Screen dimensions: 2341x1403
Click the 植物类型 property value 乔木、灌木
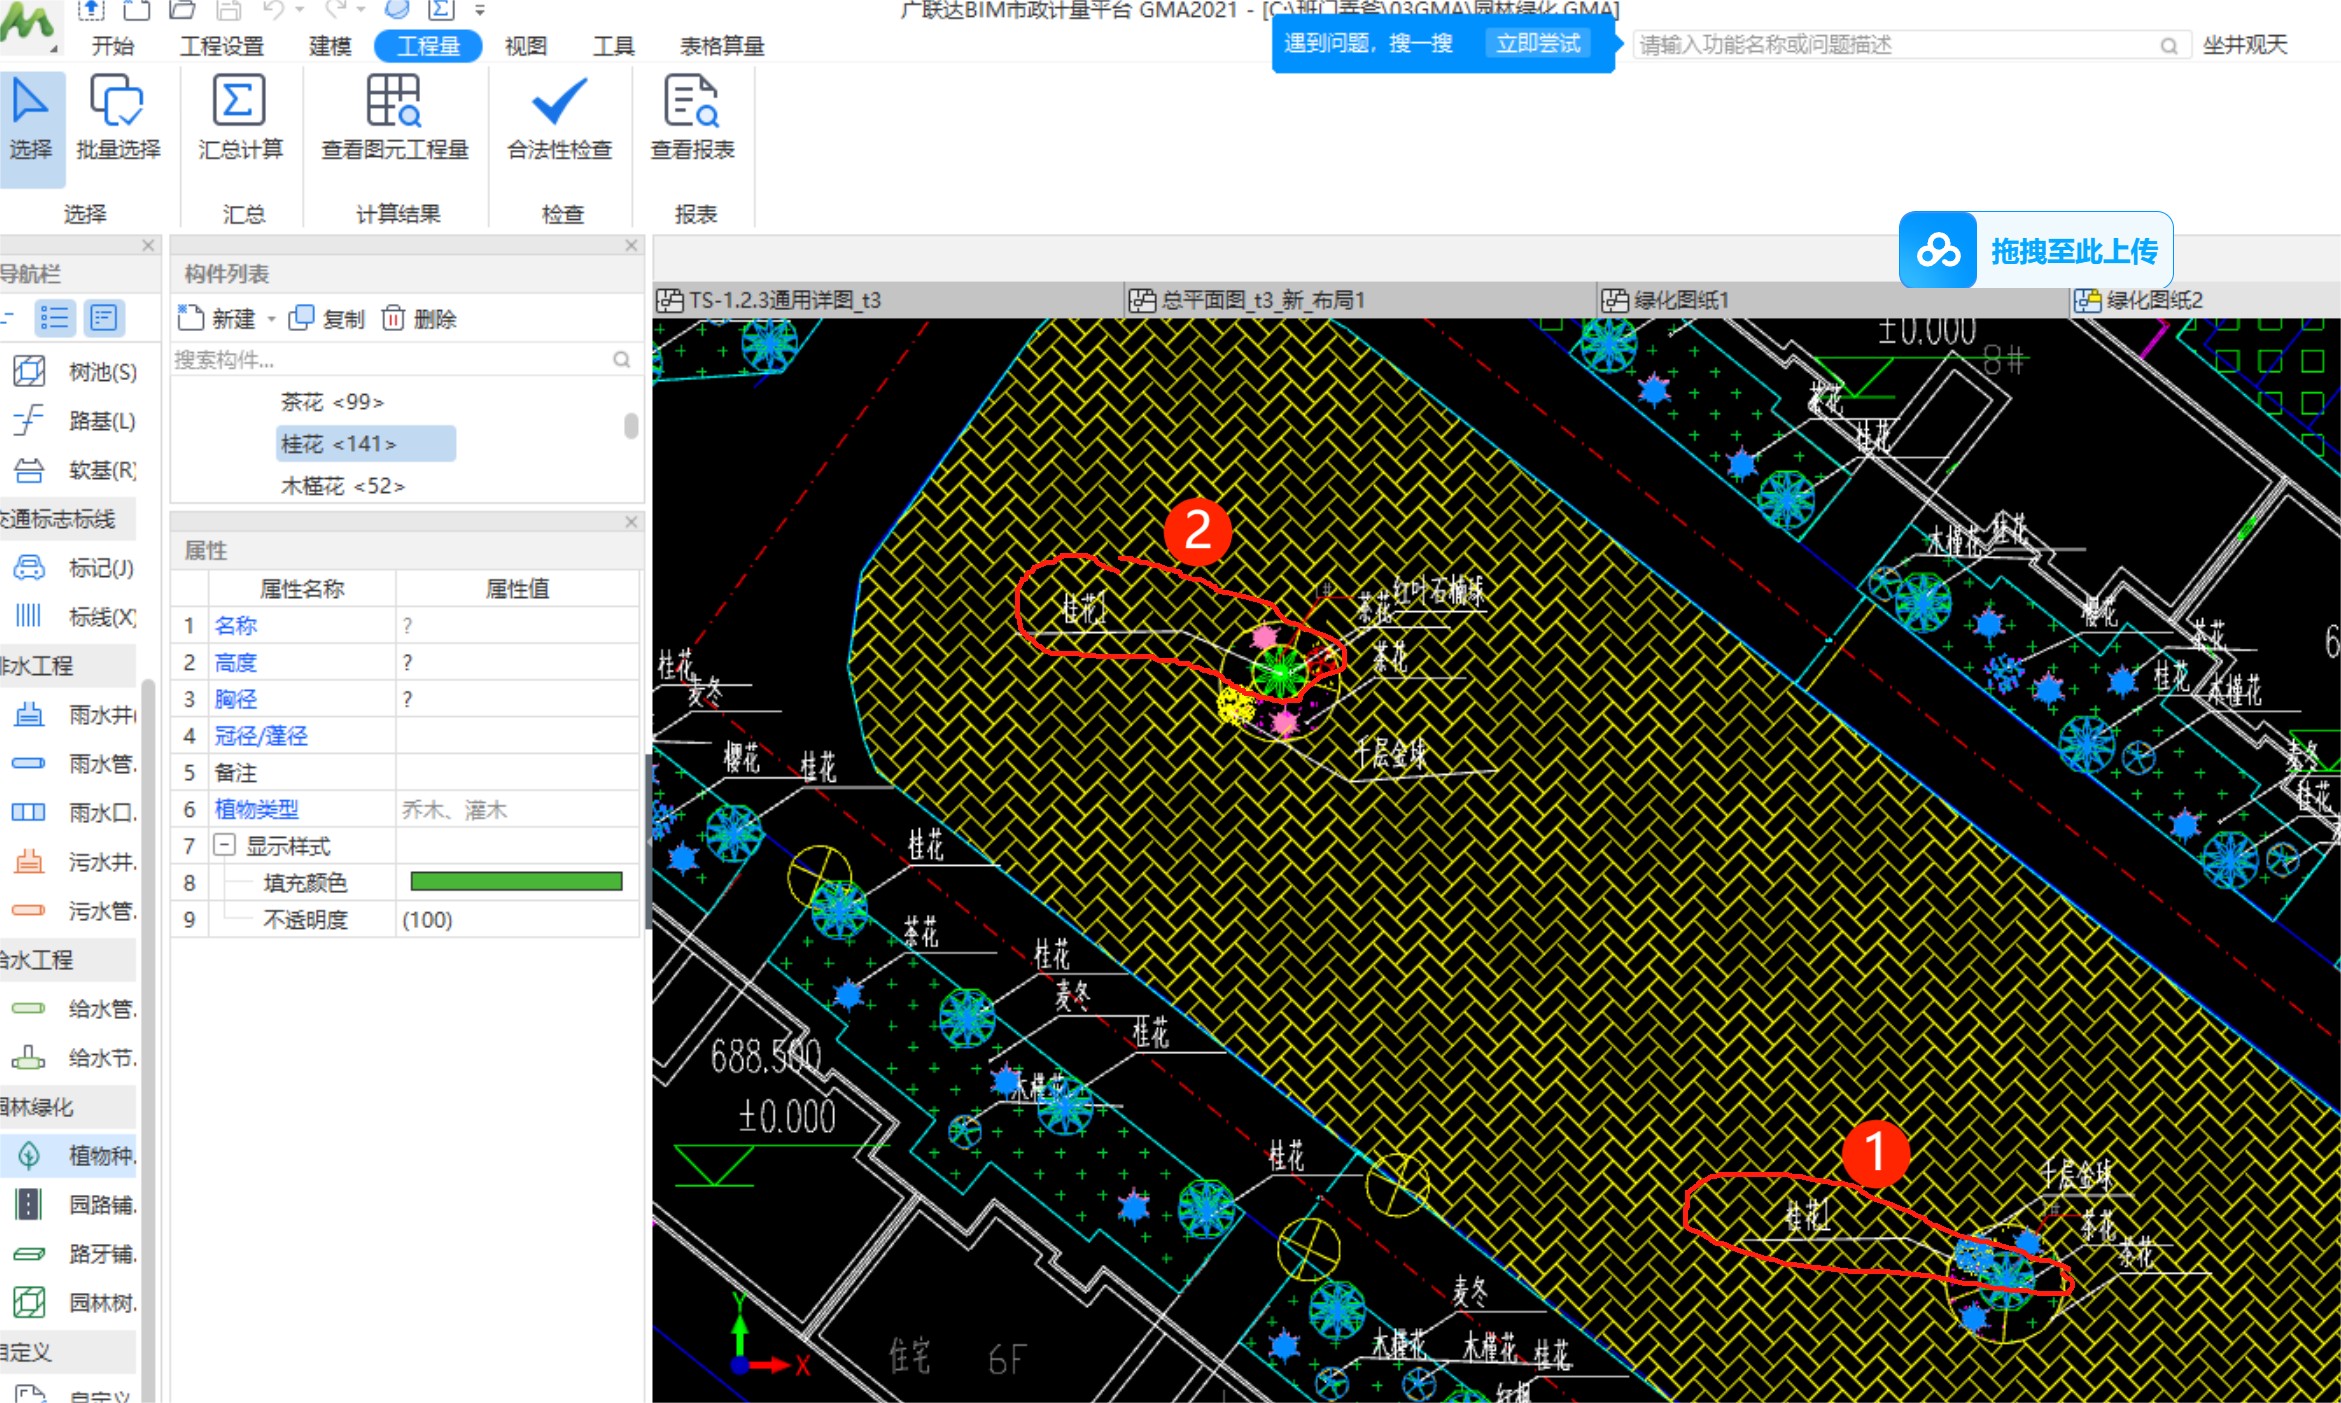517,809
